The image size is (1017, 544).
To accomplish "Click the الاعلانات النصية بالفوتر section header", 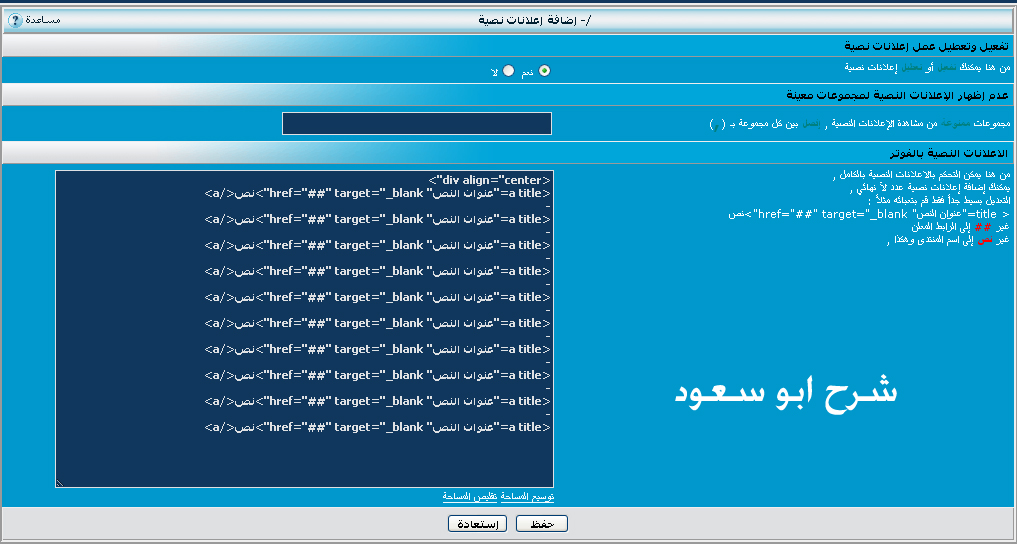I will [950, 153].
